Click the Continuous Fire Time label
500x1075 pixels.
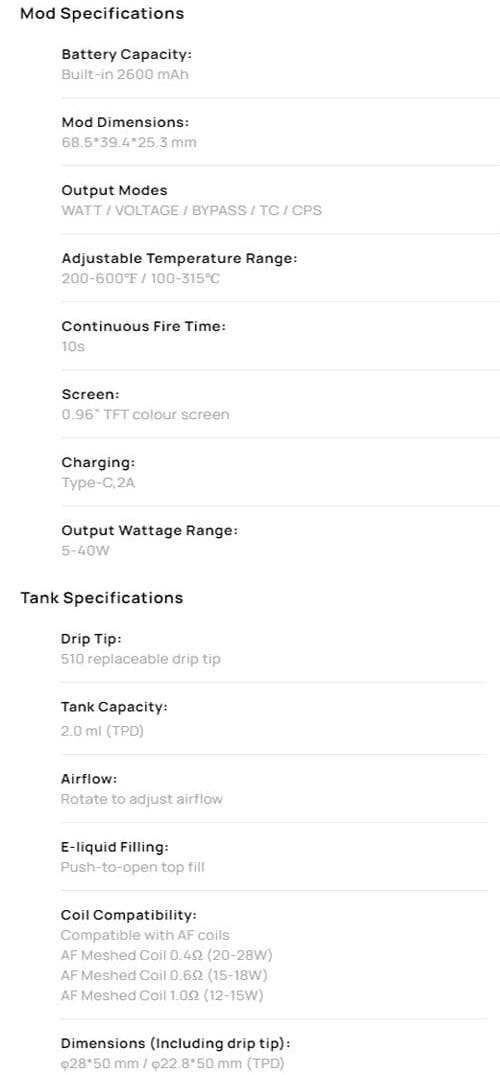[x=143, y=326]
